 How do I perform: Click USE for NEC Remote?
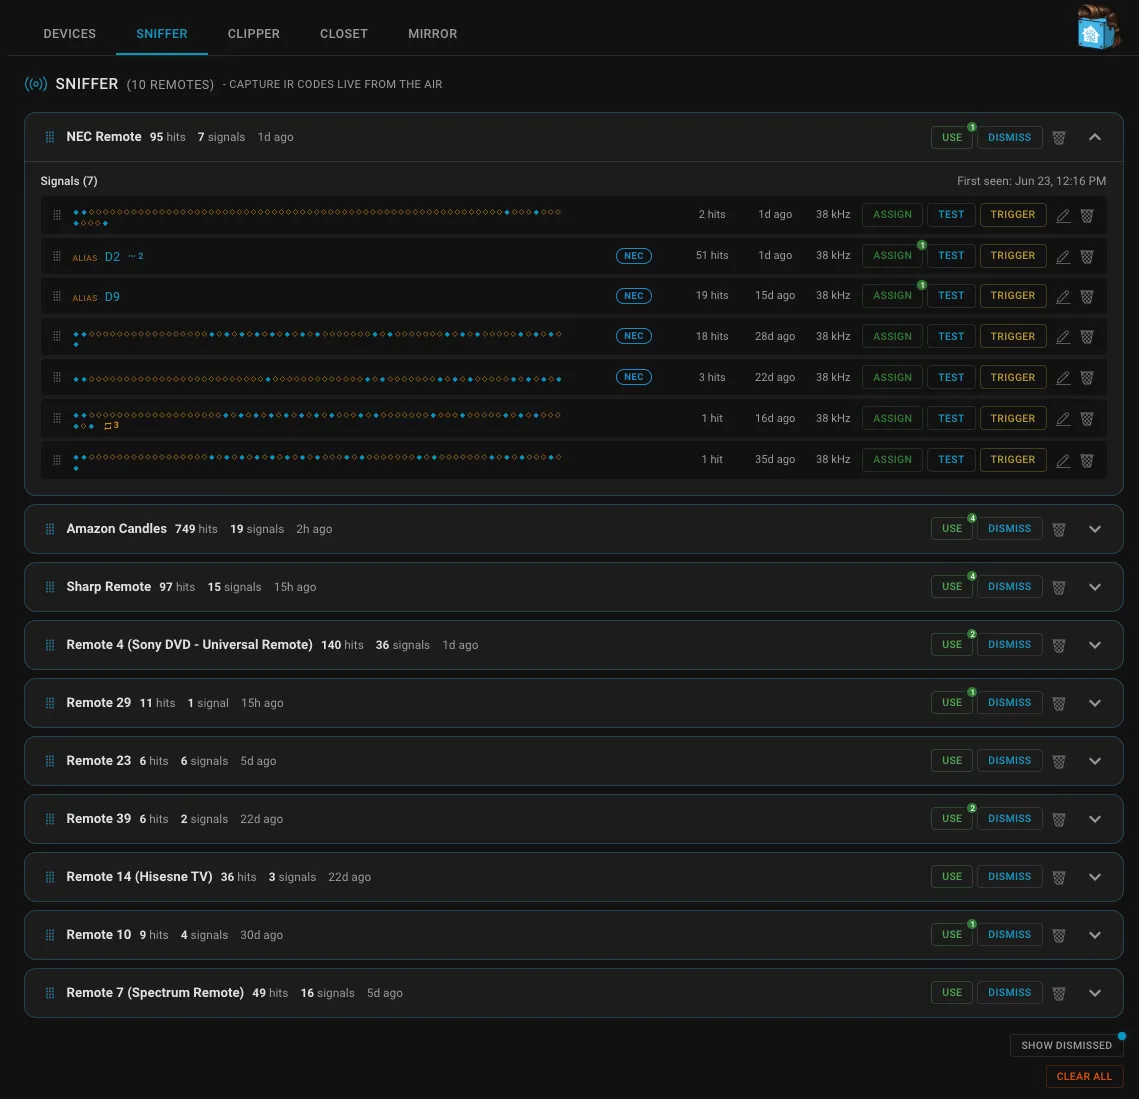952,137
